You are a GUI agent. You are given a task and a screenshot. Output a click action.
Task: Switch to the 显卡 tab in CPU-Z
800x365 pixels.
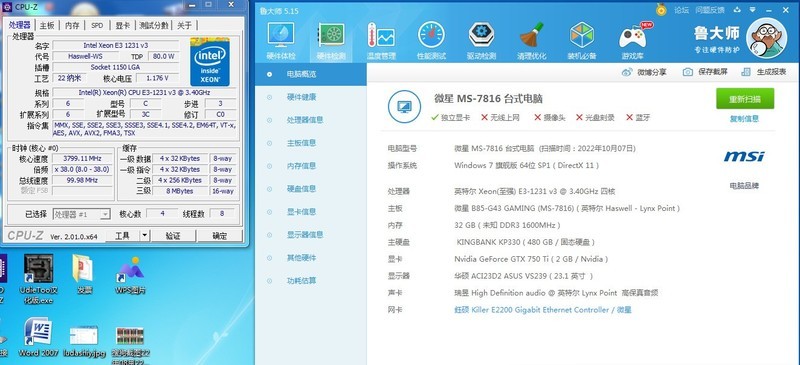tap(122, 25)
